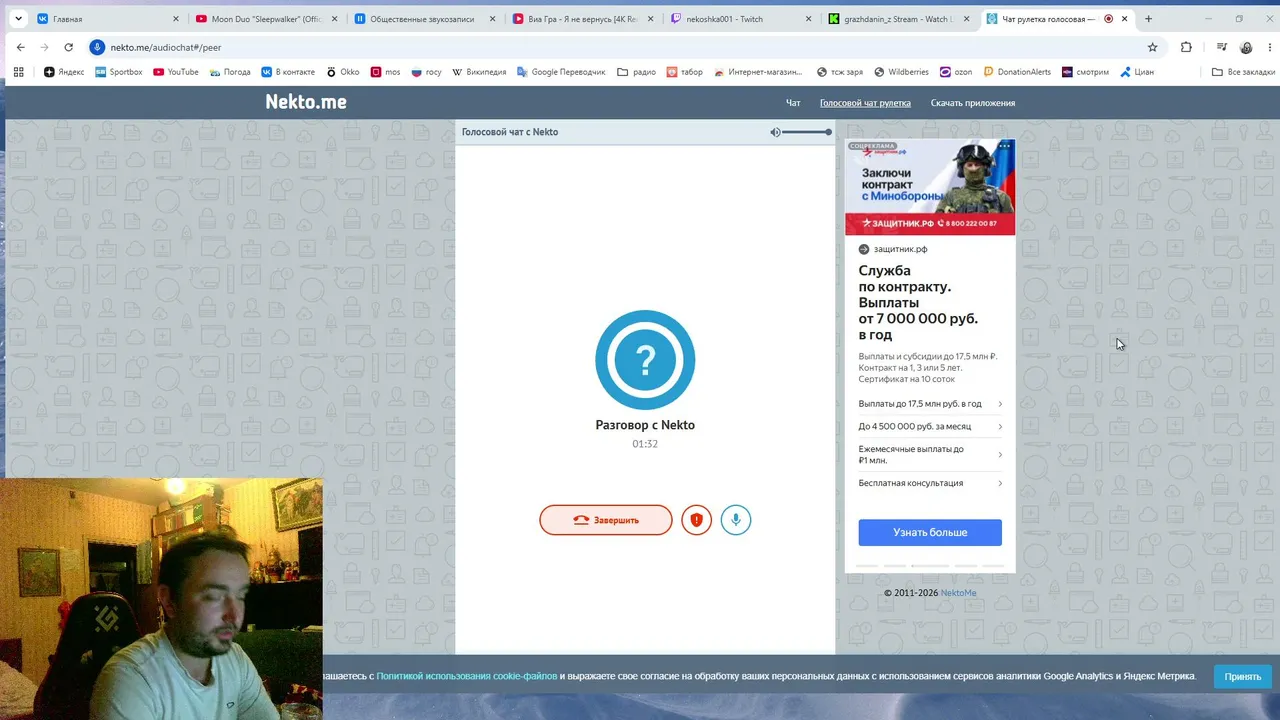This screenshot has height=720, width=1280.
Task: Toggle the microphone mute button
Action: point(735,520)
